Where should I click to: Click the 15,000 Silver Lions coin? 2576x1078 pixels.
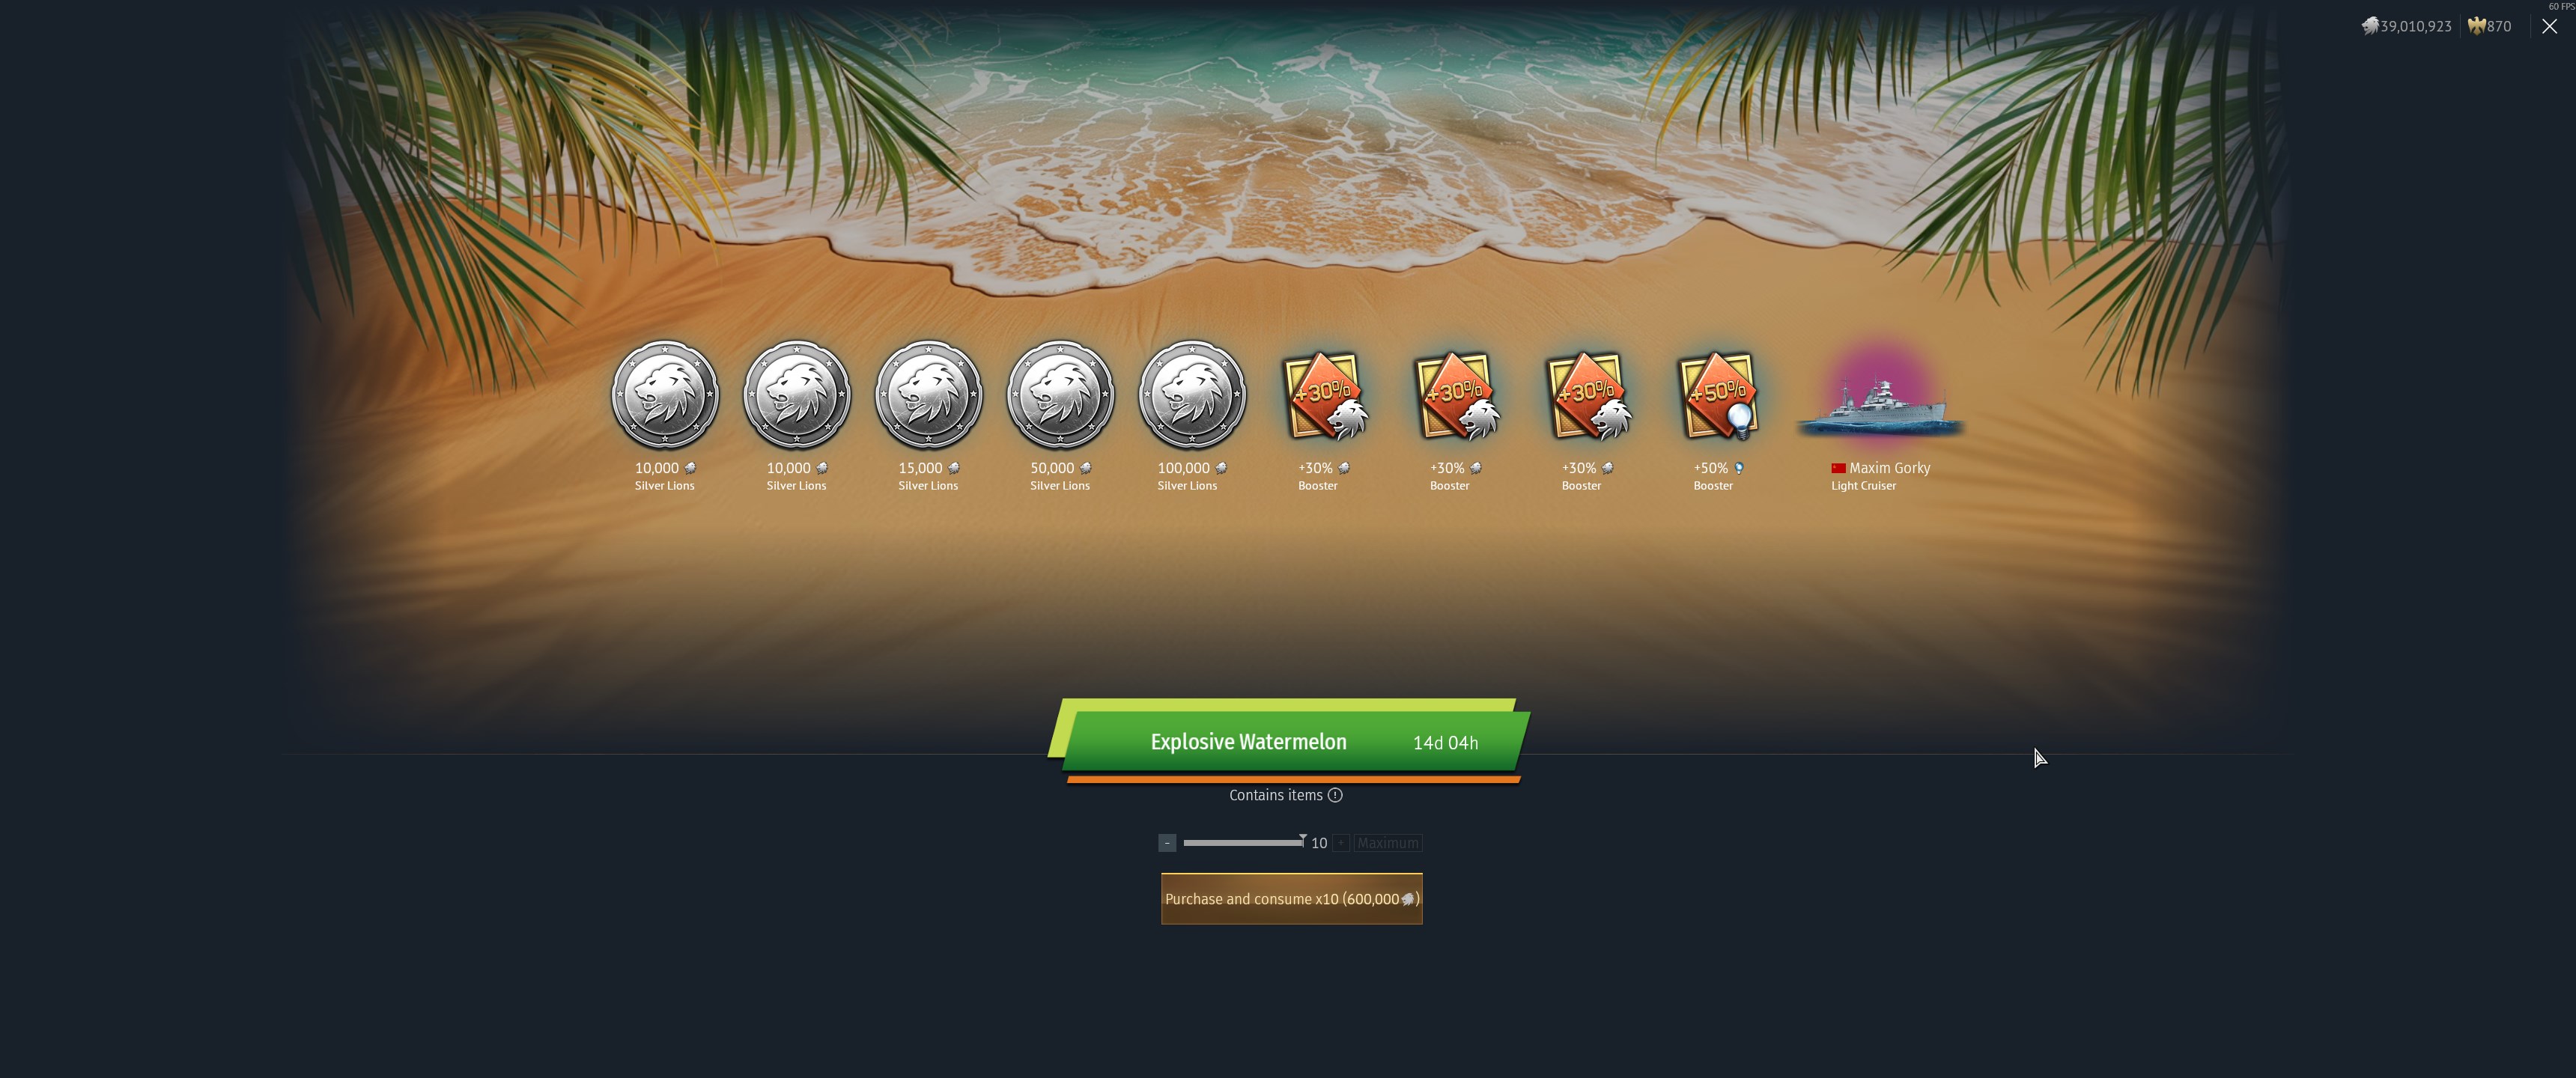tap(928, 395)
